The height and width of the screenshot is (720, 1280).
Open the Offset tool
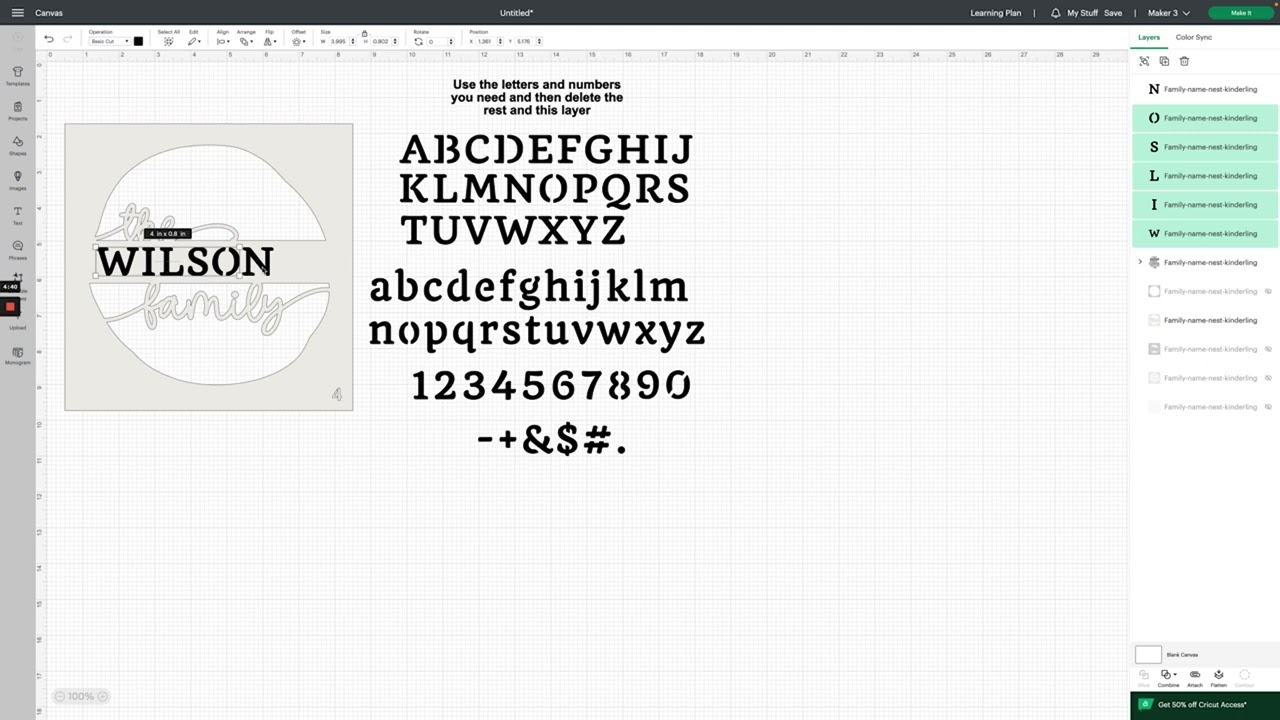pos(298,41)
